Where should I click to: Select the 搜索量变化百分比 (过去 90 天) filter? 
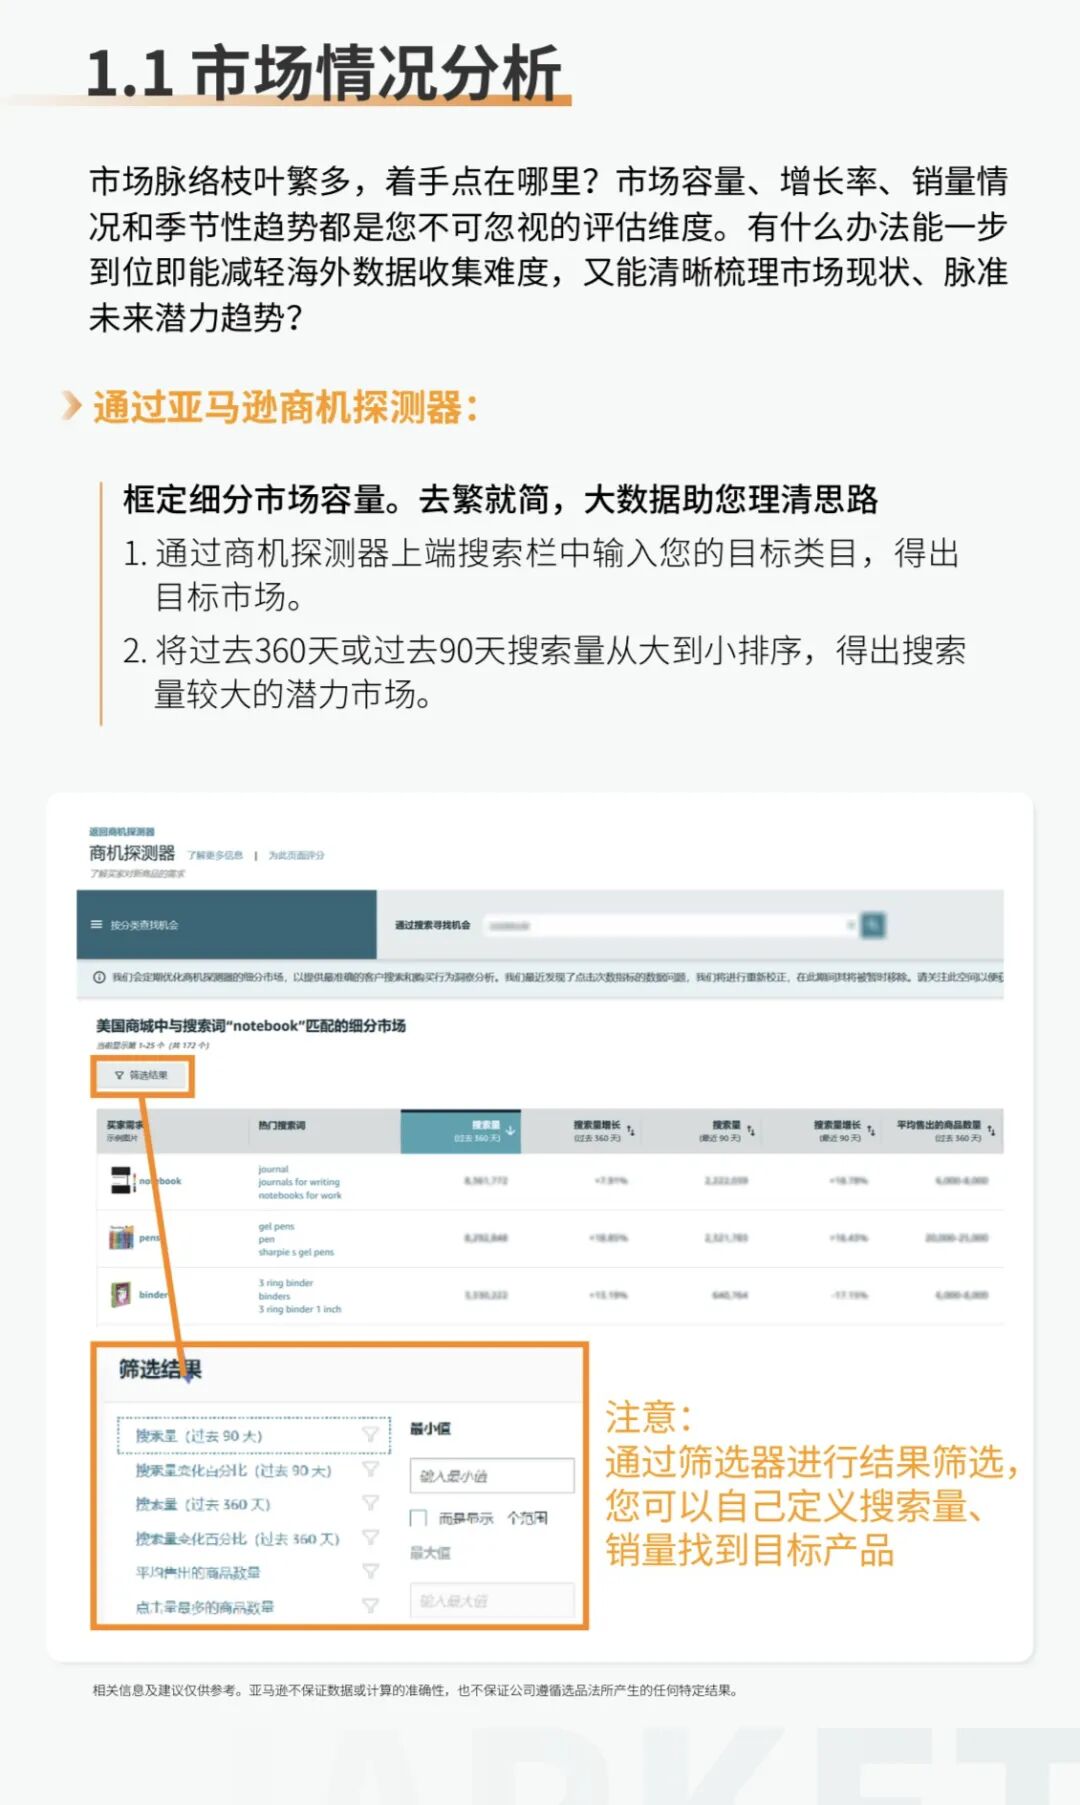point(233,1470)
